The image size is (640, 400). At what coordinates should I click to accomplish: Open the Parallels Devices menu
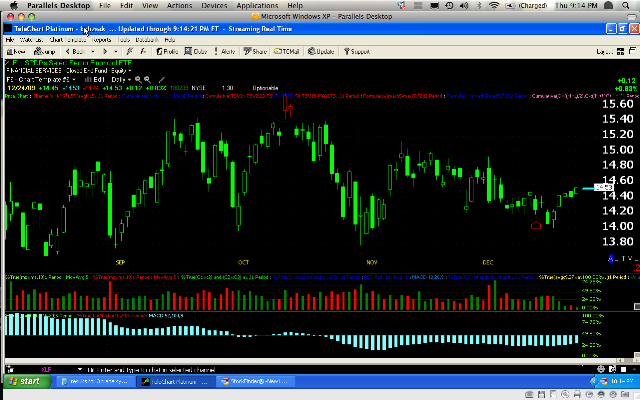tap(214, 5)
